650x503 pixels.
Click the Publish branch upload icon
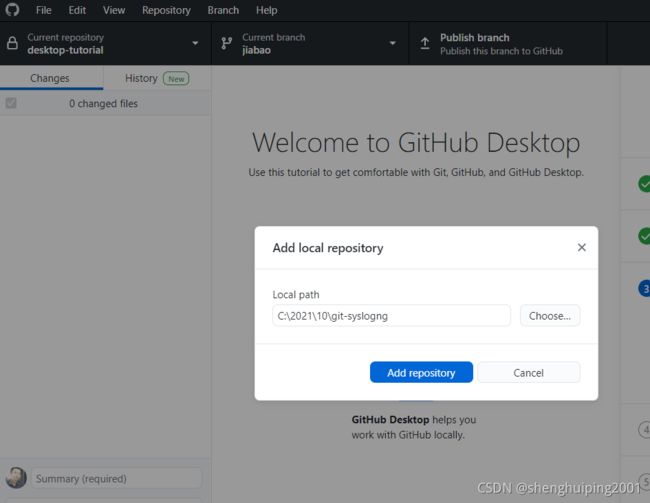(x=424, y=43)
